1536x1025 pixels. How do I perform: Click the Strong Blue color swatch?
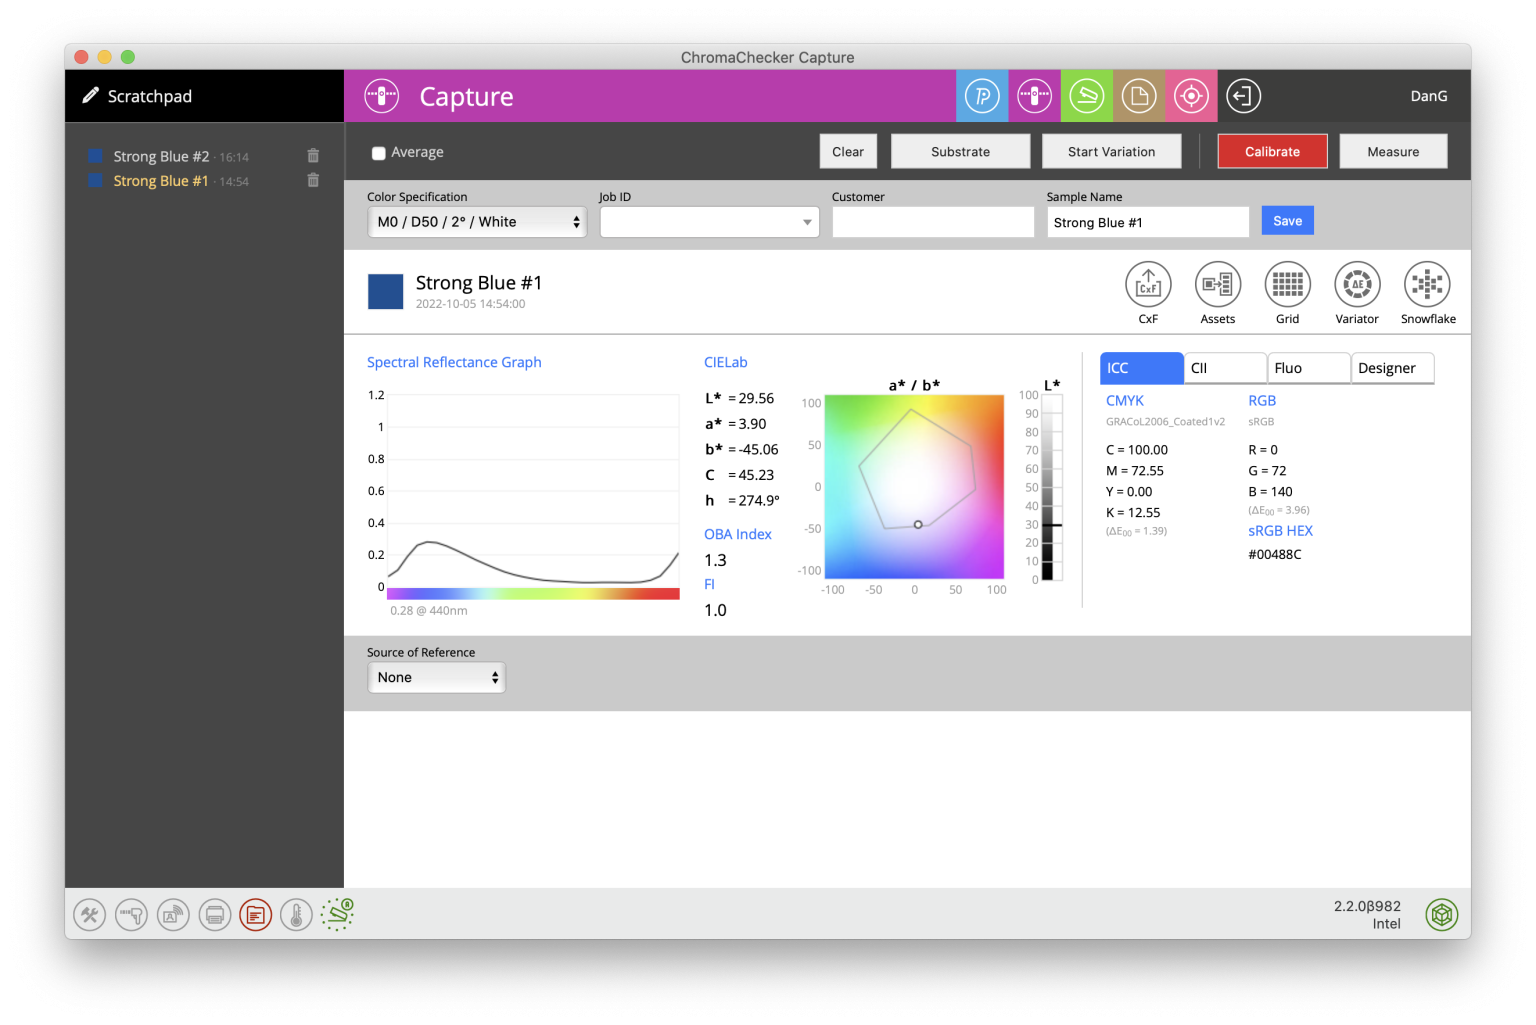click(x=385, y=291)
